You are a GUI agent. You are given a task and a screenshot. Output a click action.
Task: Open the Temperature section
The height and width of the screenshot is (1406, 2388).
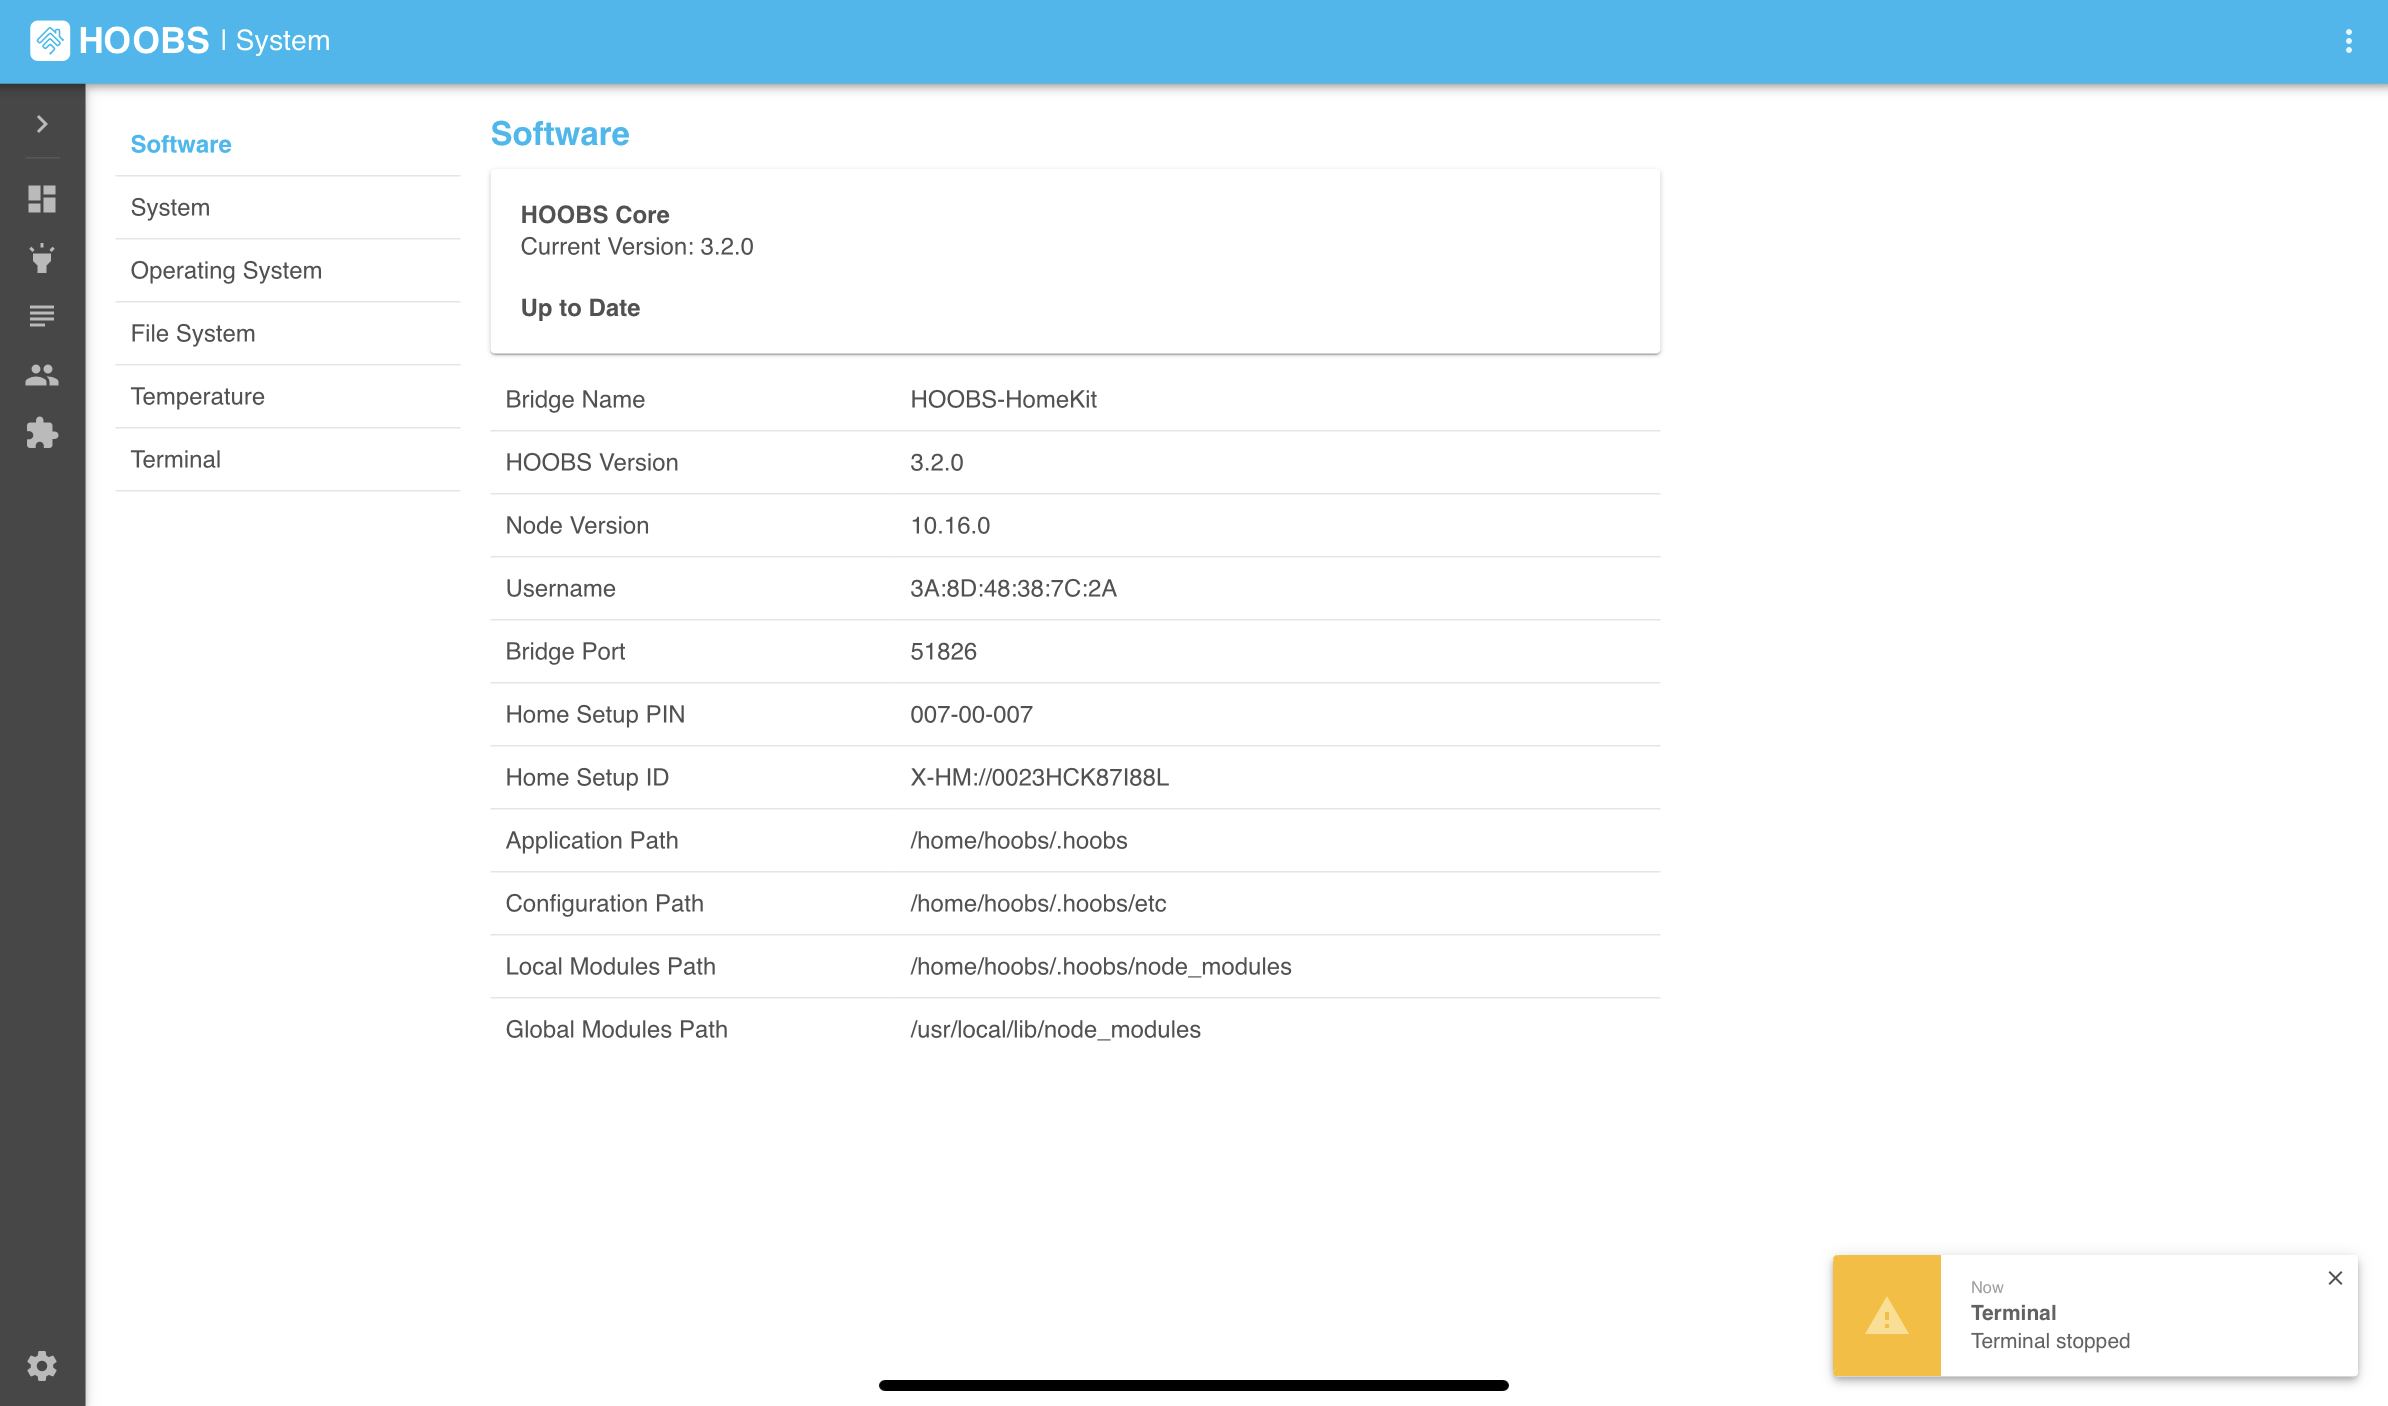tap(197, 396)
